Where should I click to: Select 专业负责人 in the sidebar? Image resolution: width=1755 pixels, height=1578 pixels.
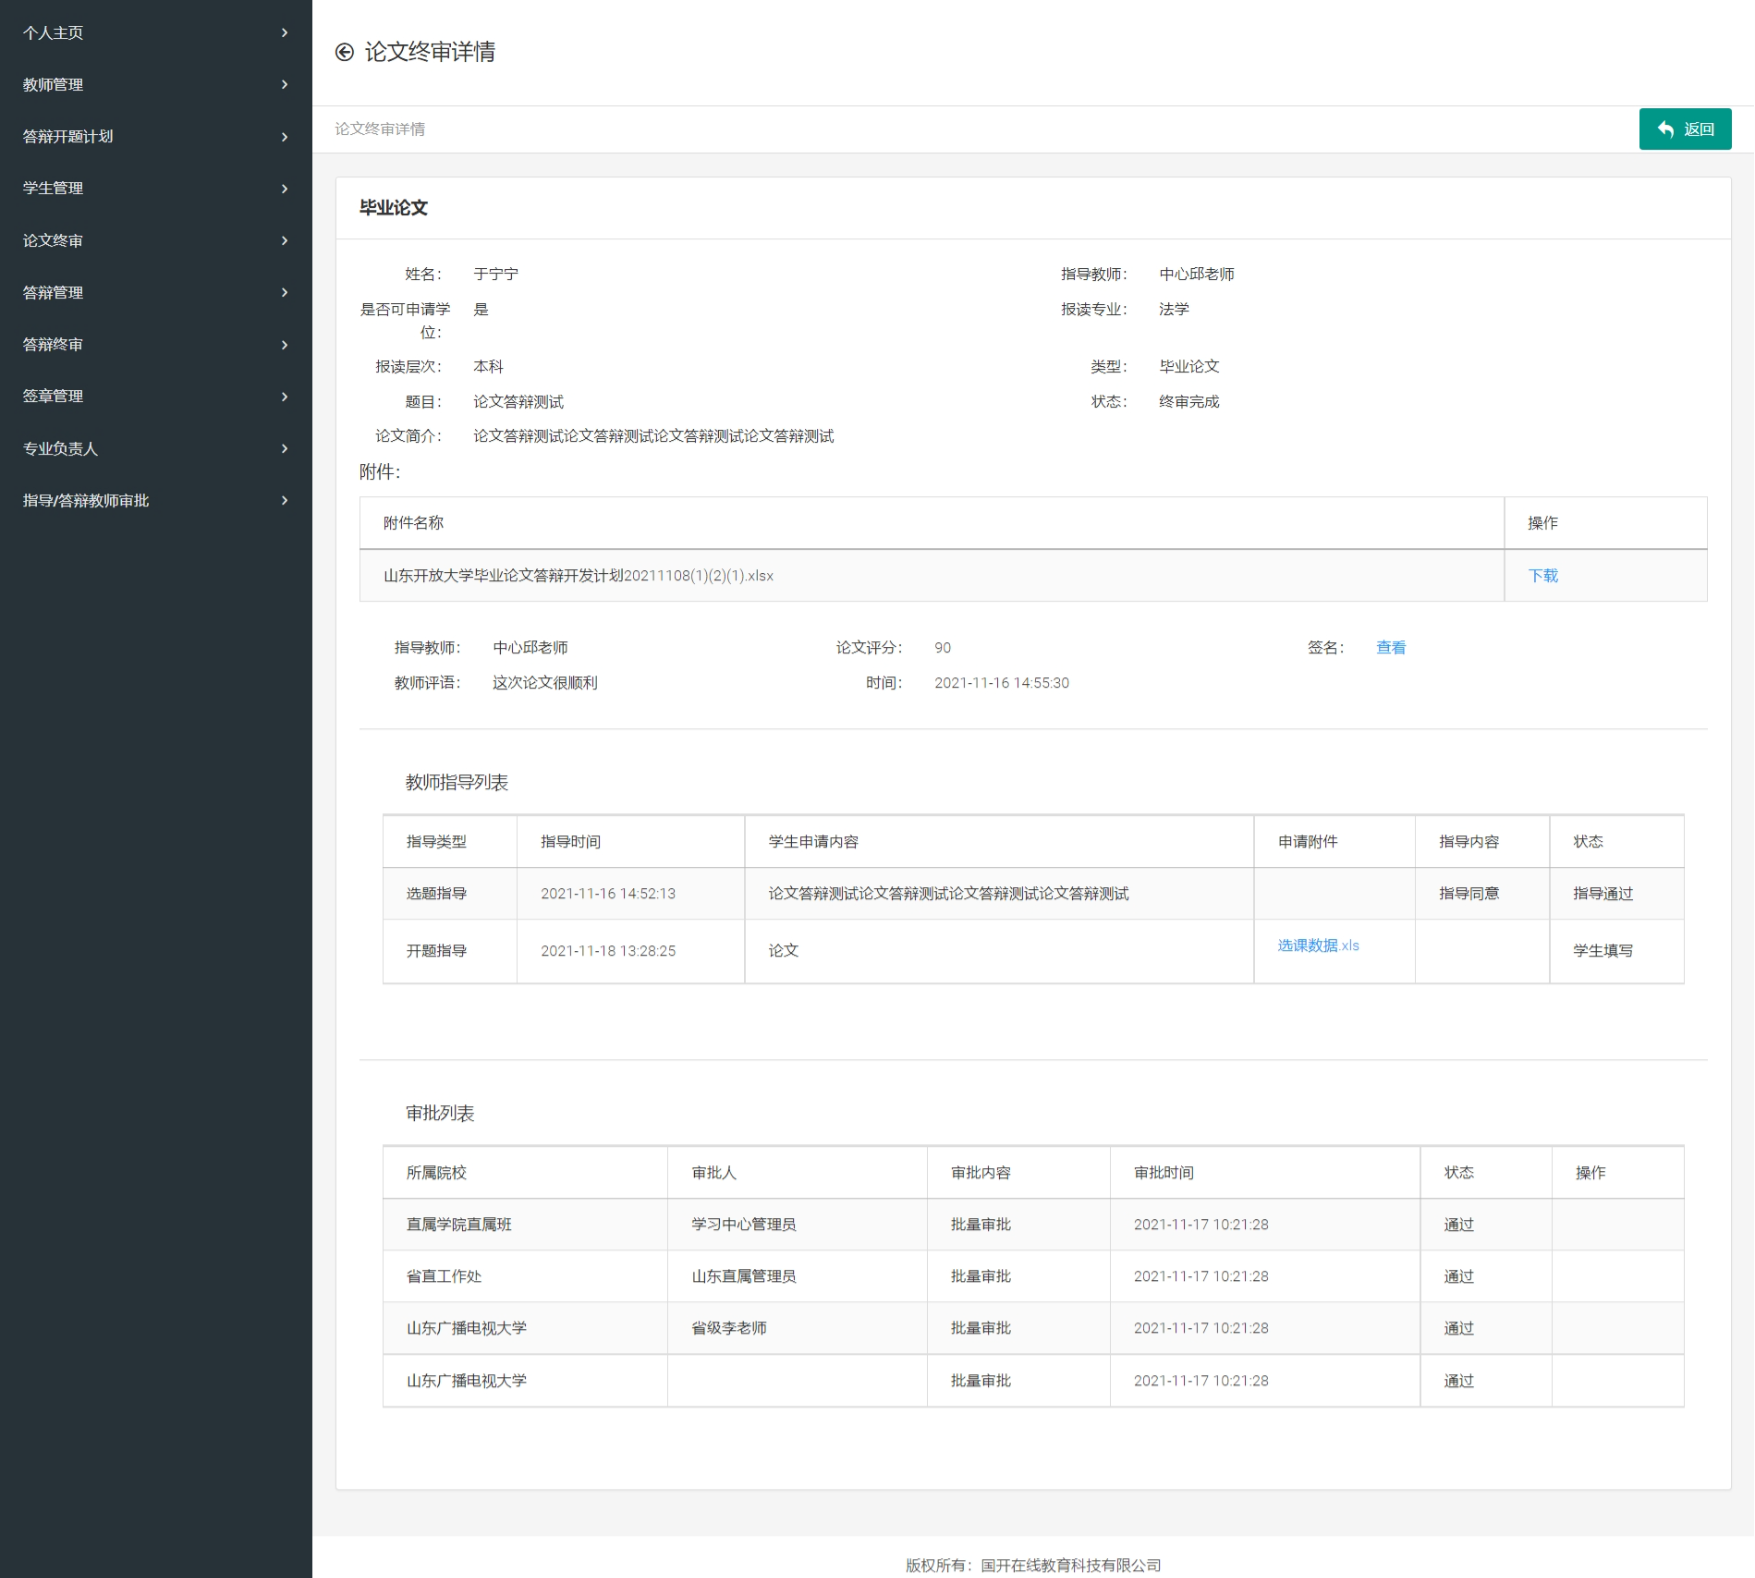coord(60,449)
